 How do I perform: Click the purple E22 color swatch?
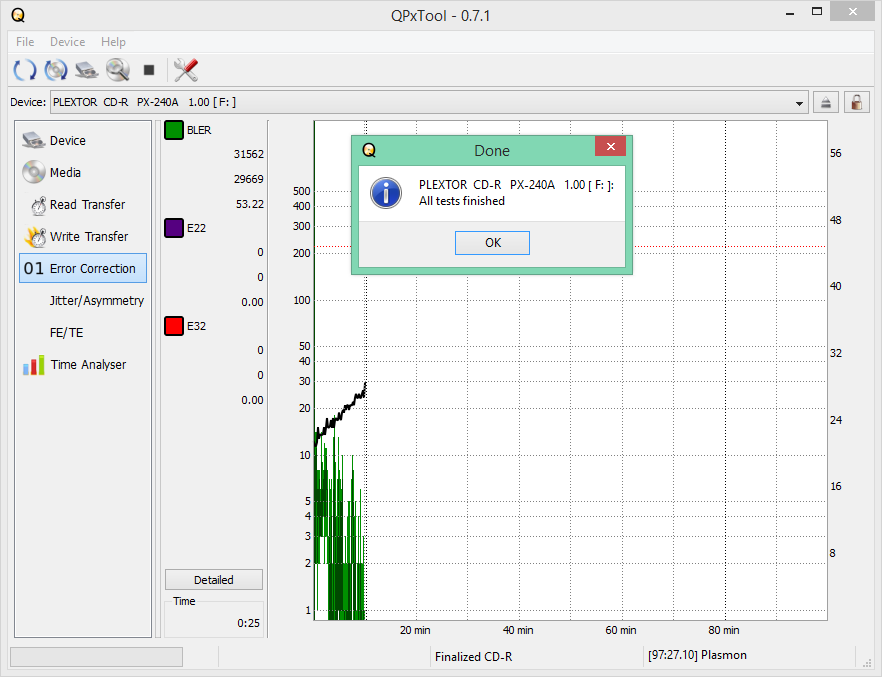pyautogui.click(x=174, y=228)
